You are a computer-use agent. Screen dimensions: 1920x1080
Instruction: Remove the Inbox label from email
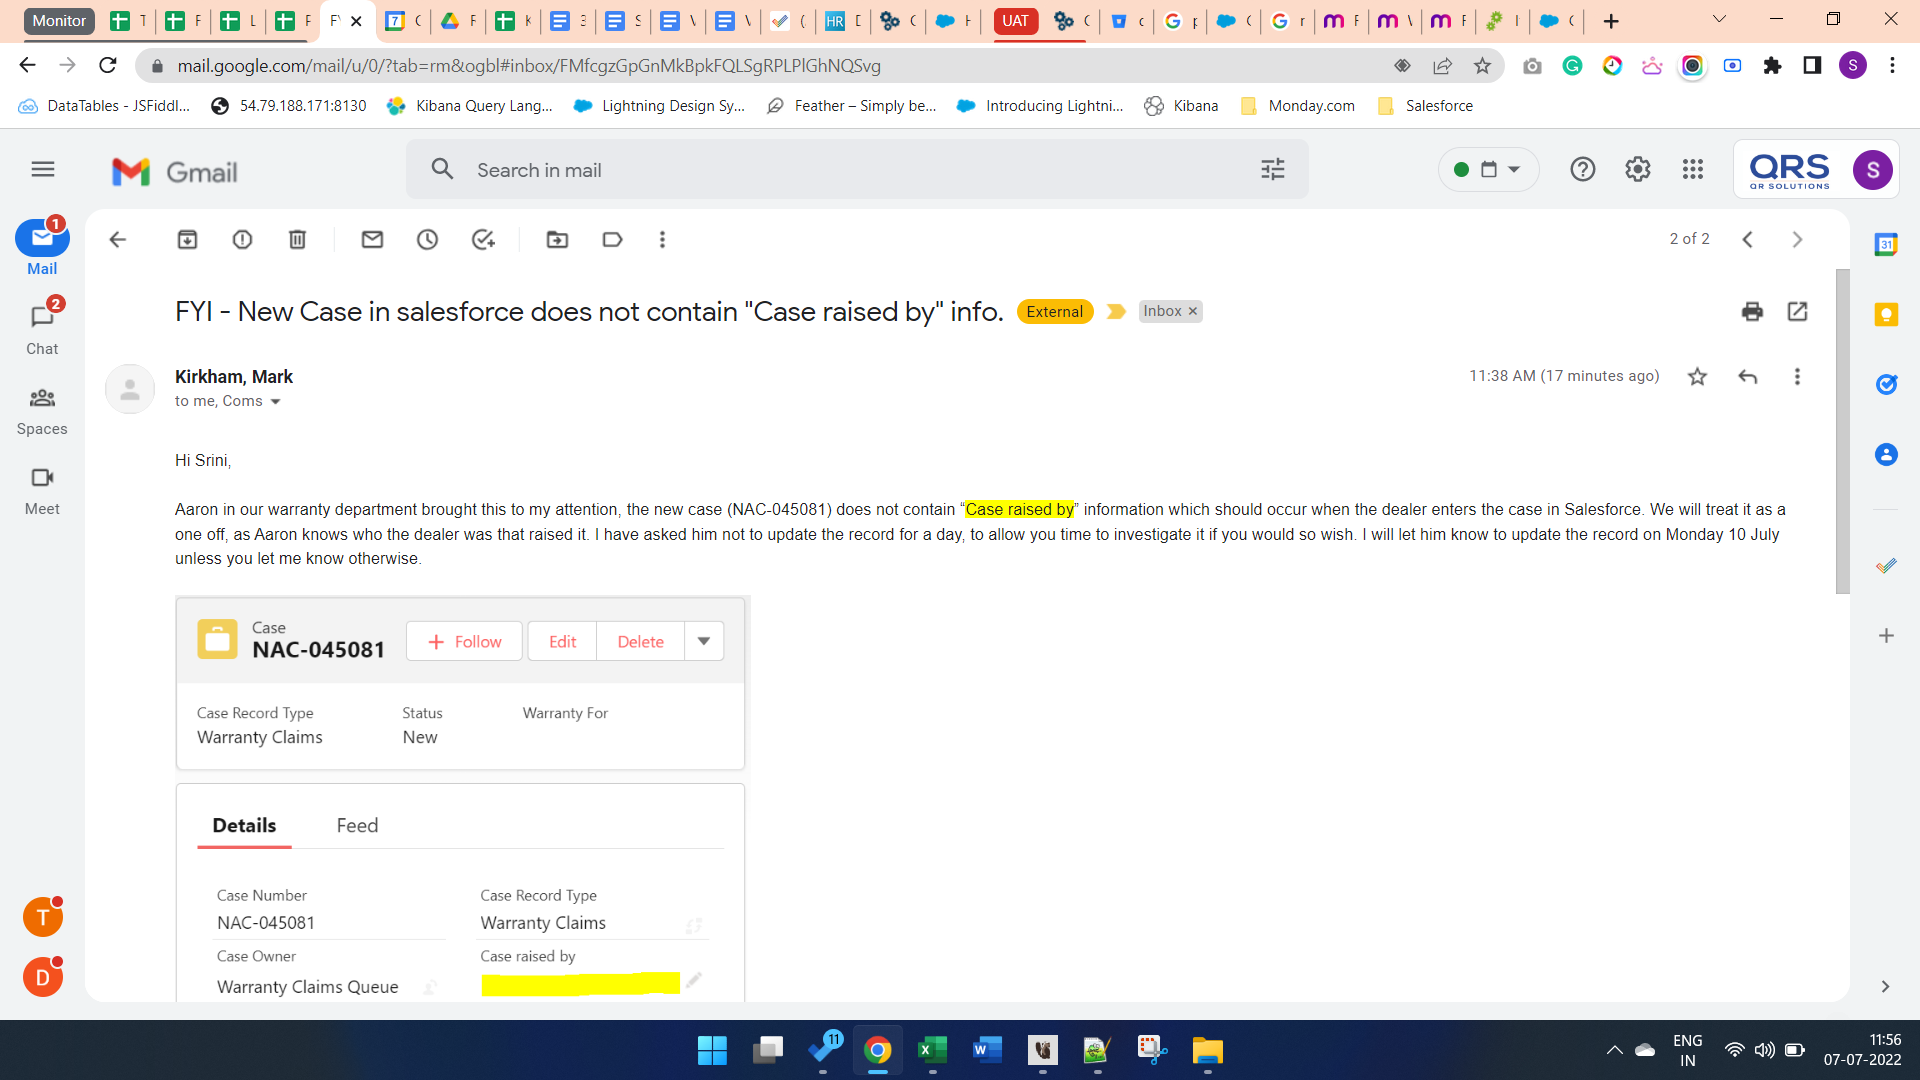pyautogui.click(x=1192, y=312)
